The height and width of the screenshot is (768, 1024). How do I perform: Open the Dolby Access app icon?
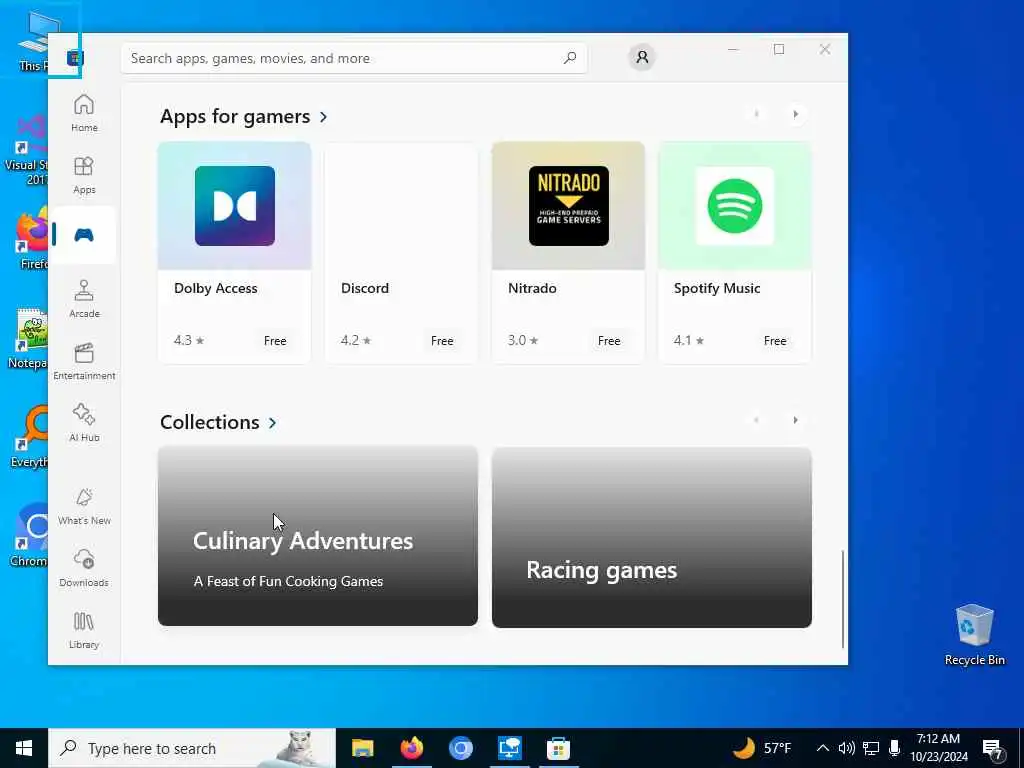[x=234, y=206]
